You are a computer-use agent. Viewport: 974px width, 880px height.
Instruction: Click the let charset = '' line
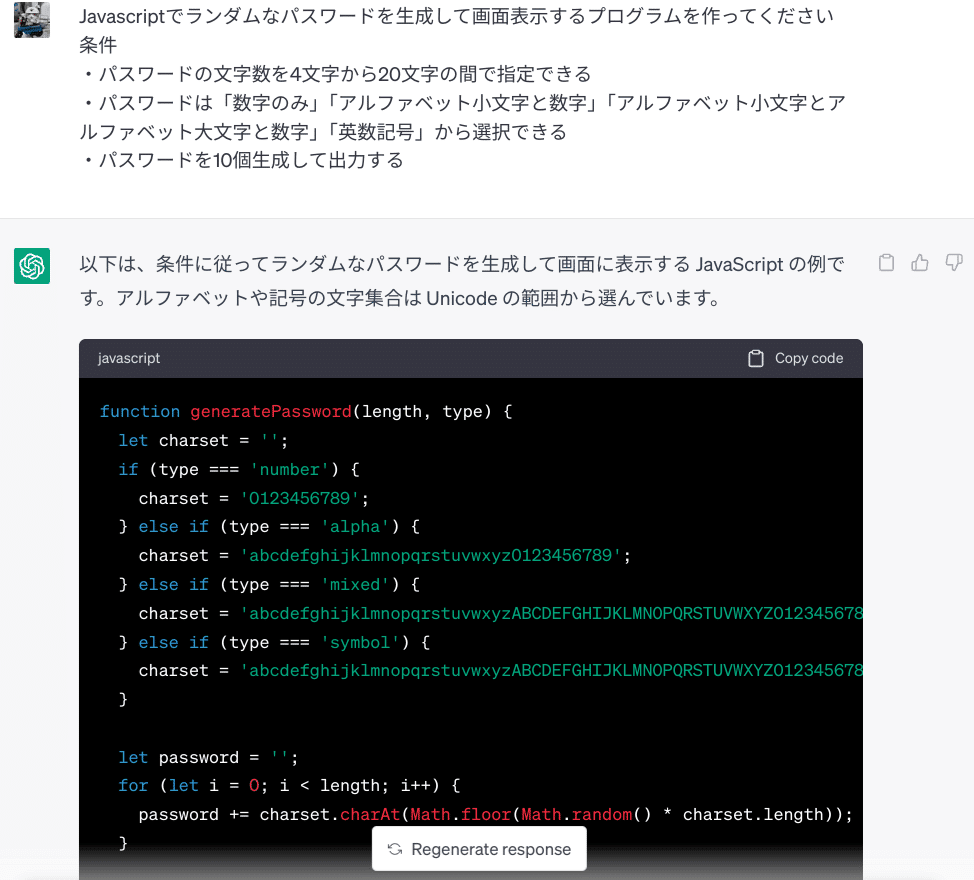[203, 441]
